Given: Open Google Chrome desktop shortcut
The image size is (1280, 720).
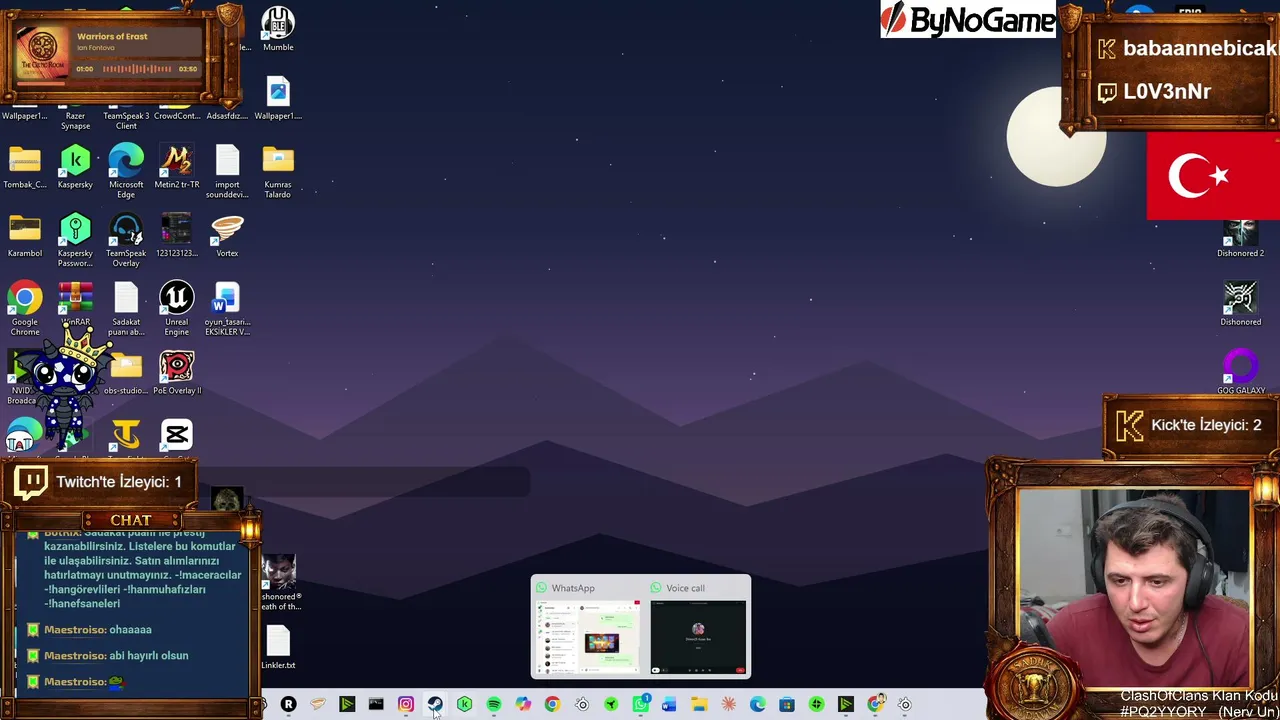Looking at the screenshot, I should coord(25,309).
